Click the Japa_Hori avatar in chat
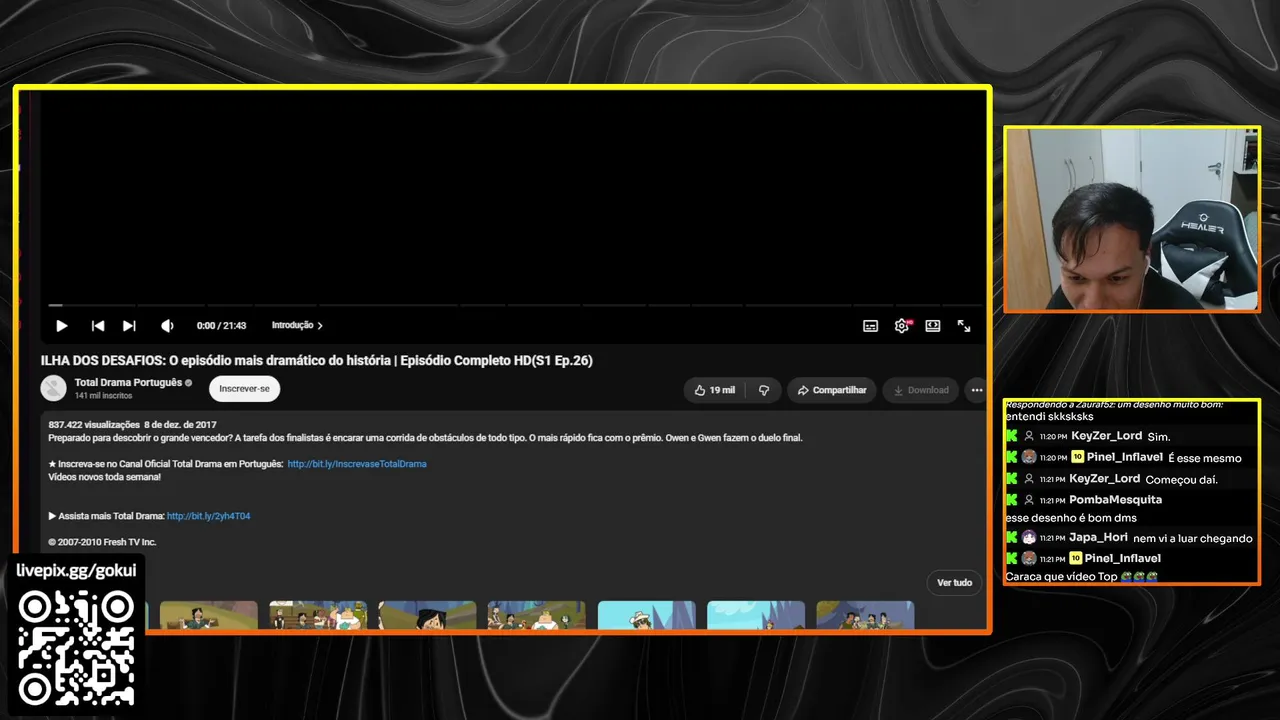This screenshot has width=1280, height=720. pos(1029,537)
